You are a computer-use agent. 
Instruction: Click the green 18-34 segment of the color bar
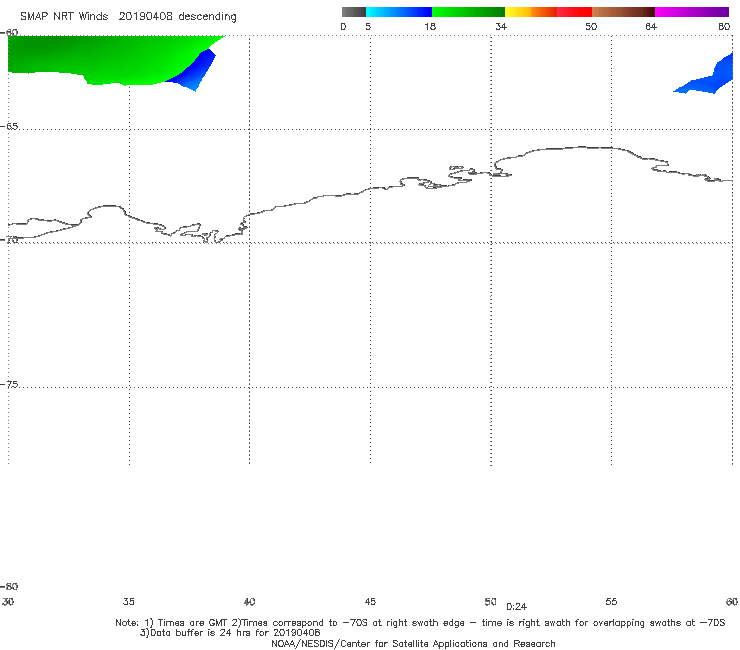click(468, 12)
